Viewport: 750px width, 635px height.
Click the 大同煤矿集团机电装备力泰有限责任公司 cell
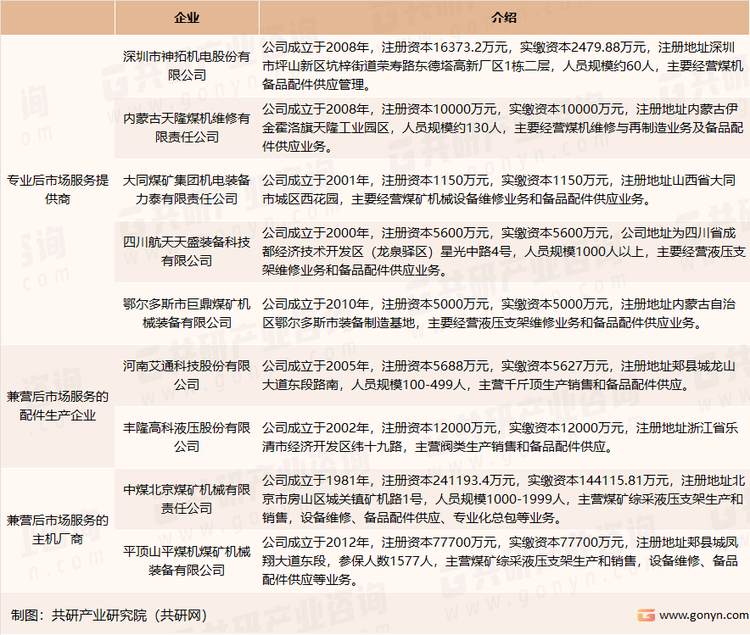tap(187, 189)
